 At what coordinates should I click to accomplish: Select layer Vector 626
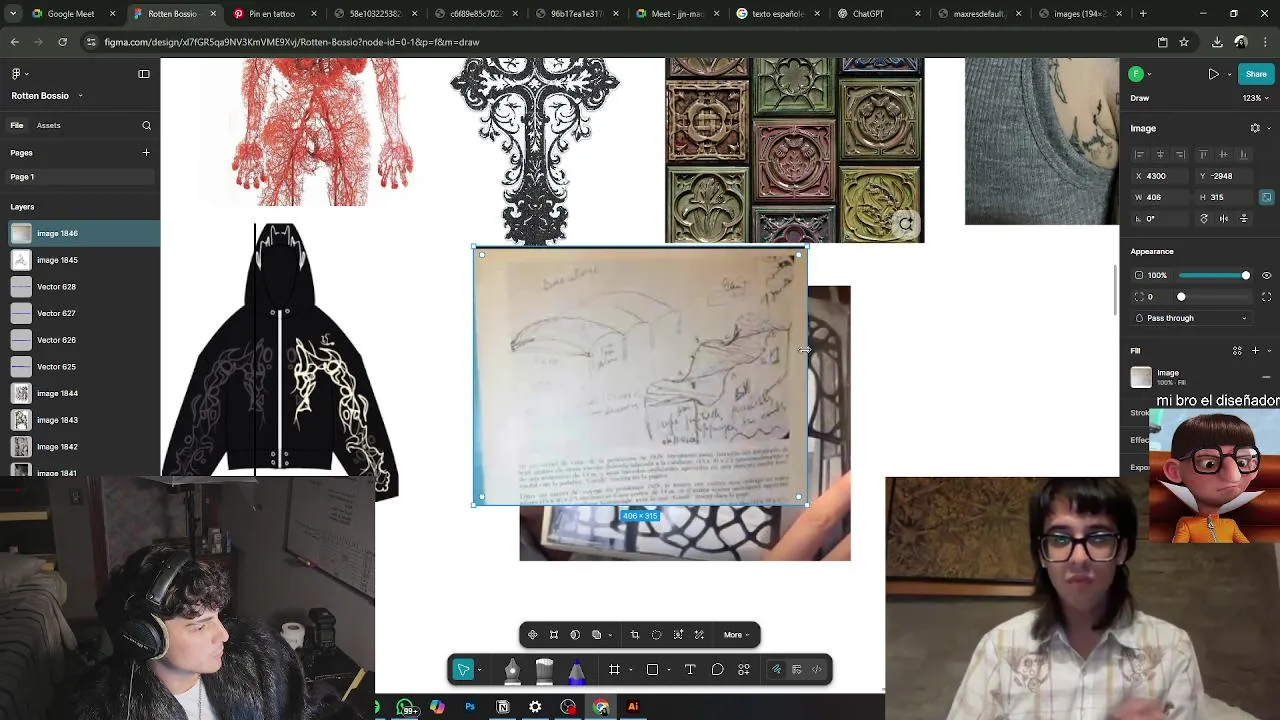pyautogui.click(x=80, y=340)
